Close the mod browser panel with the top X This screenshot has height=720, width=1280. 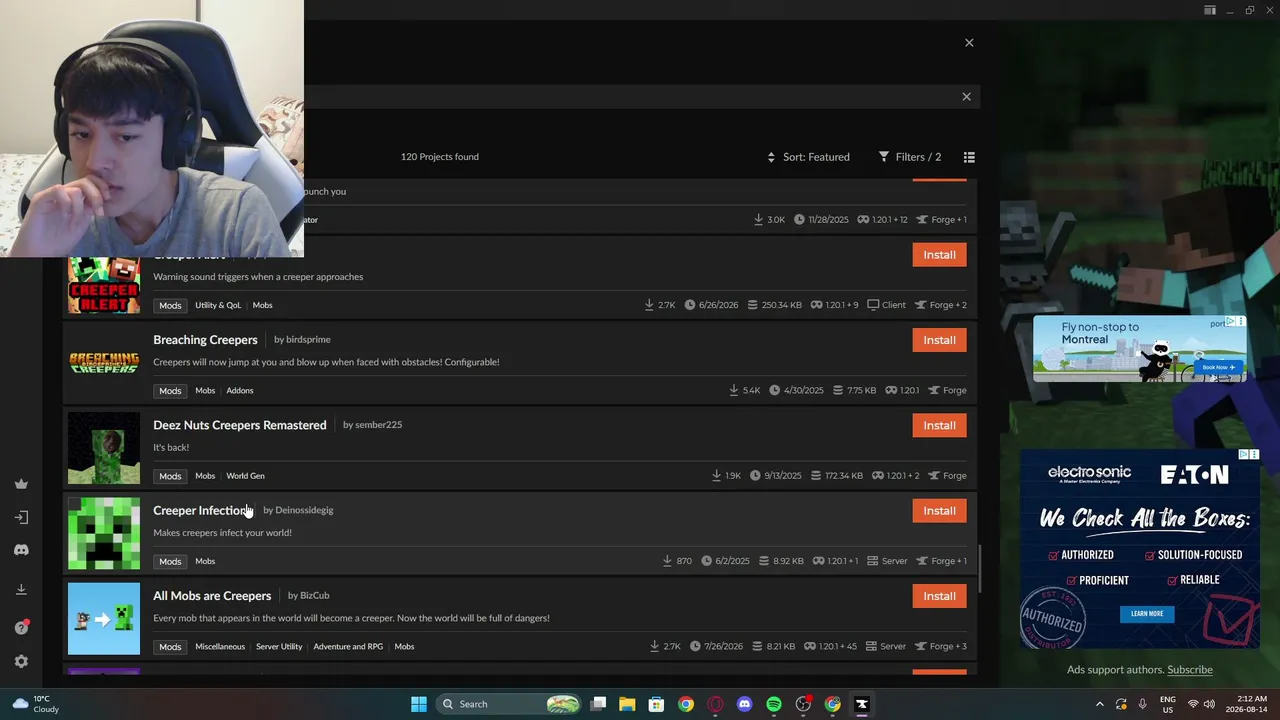[x=969, y=43]
